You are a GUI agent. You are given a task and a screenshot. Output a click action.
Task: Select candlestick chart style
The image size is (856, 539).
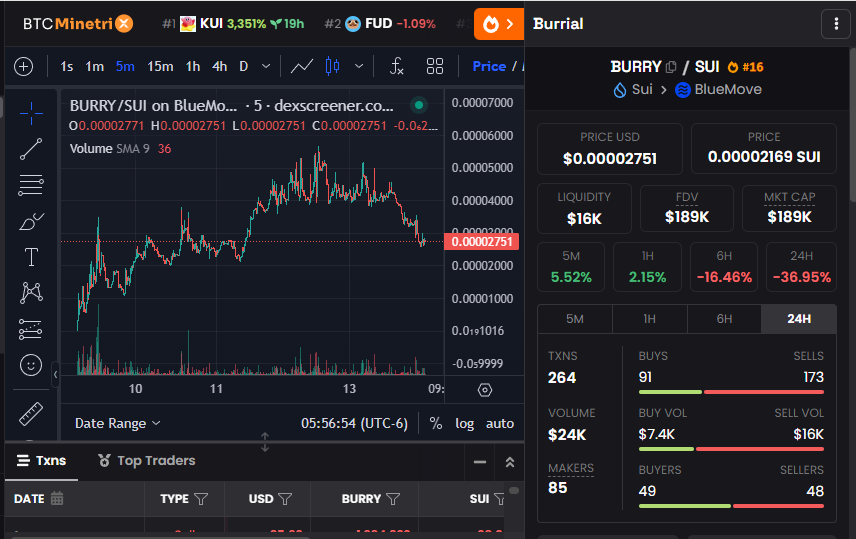(332, 67)
